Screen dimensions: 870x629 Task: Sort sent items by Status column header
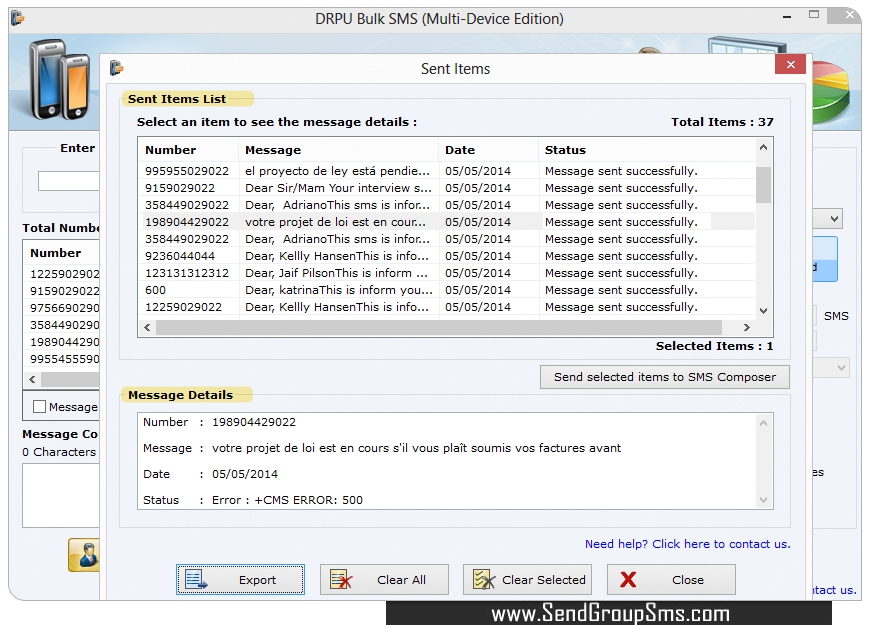(646, 150)
